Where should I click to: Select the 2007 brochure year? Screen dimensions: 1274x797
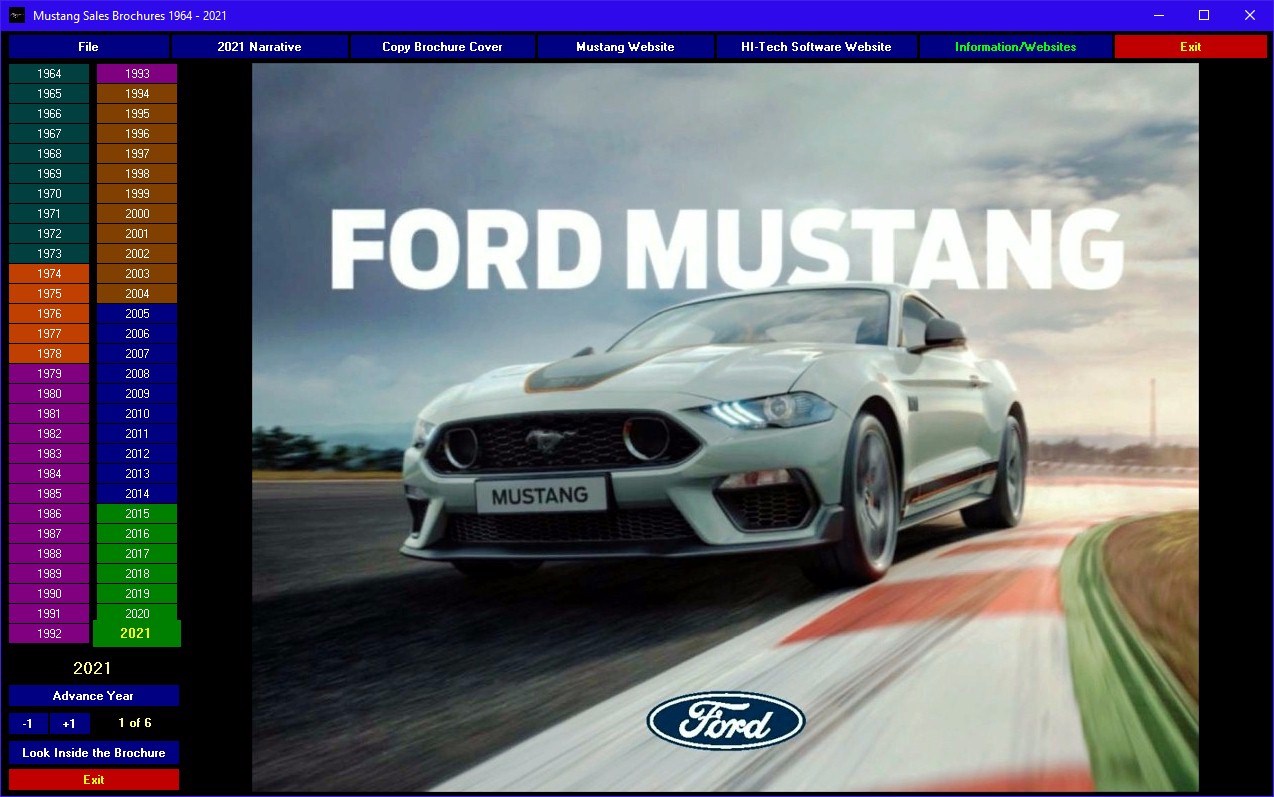[x=137, y=354]
